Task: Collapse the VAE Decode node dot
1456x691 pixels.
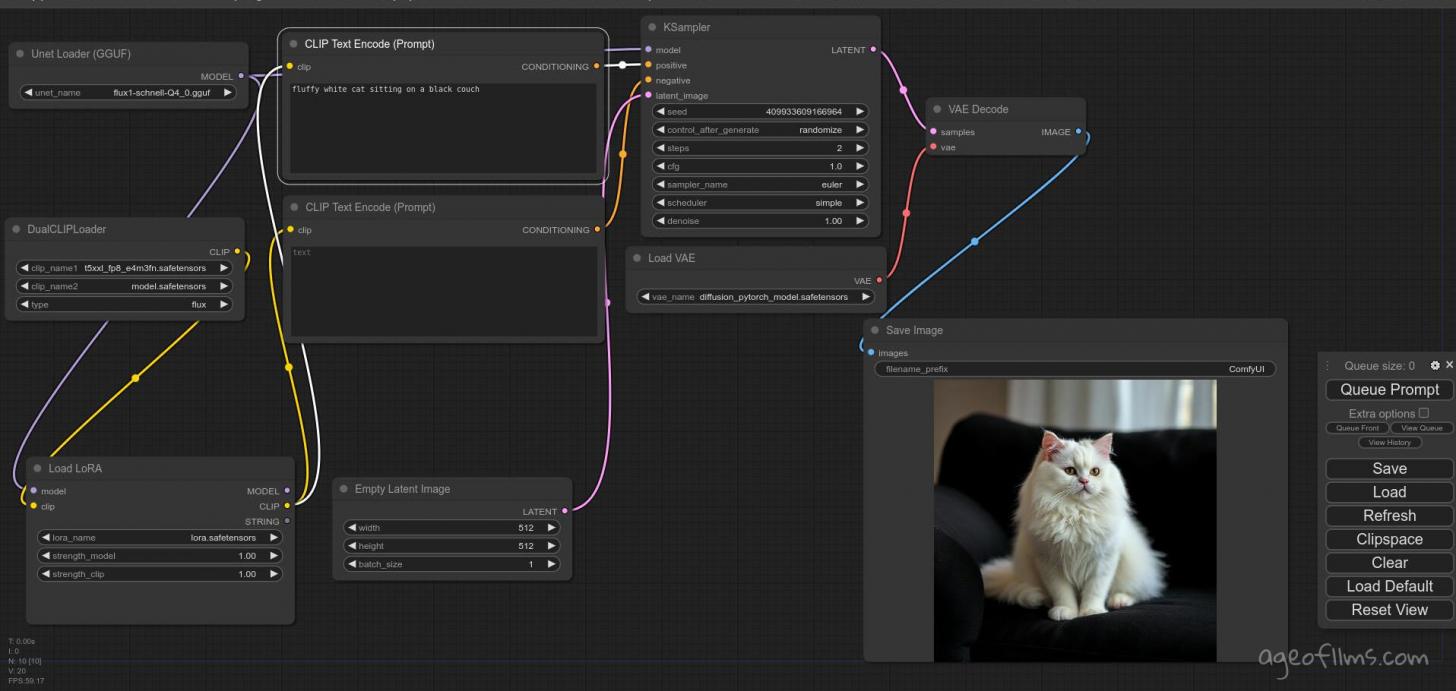Action: (x=937, y=109)
